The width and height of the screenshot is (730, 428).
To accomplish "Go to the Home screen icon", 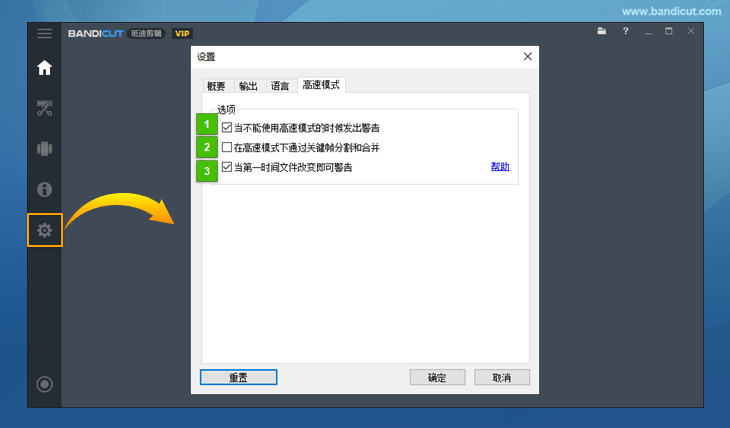I will point(45,68).
